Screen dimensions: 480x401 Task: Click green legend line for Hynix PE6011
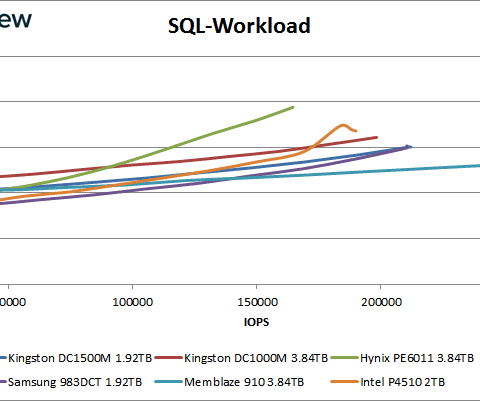(x=345, y=358)
